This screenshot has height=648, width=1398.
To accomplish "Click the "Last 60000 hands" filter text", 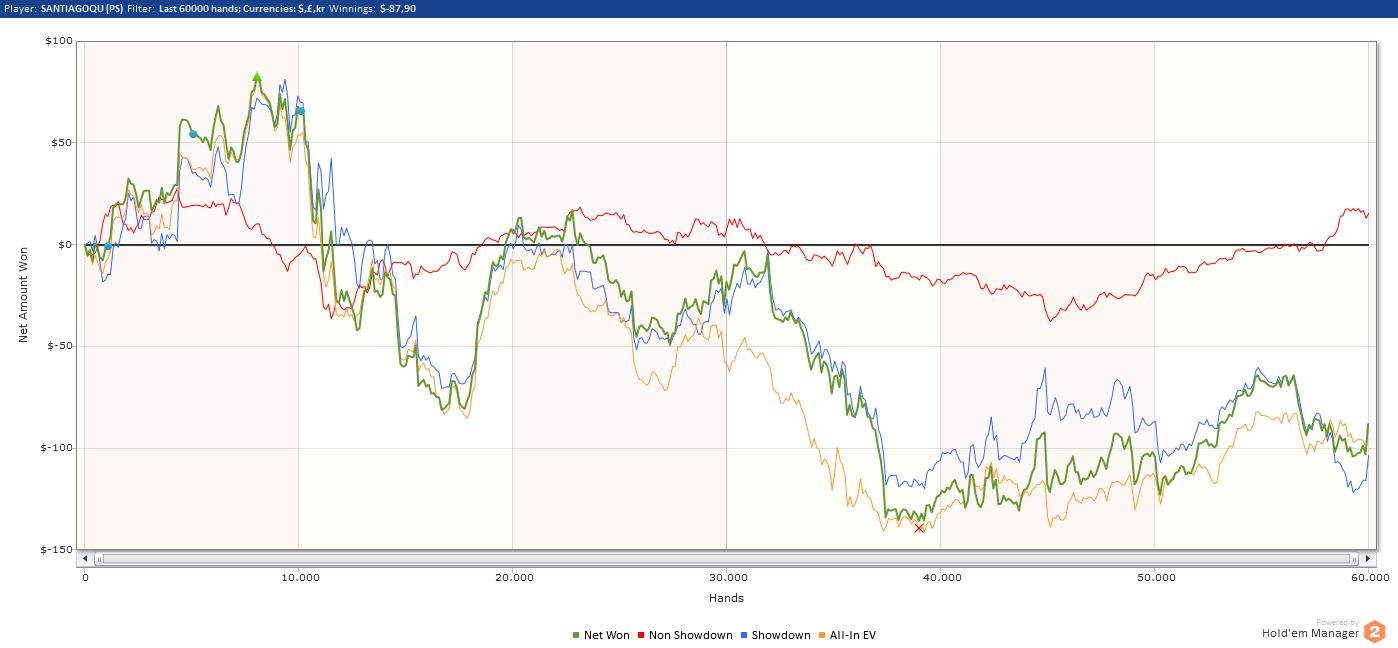I will pyautogui.click(x=199, y=8).
